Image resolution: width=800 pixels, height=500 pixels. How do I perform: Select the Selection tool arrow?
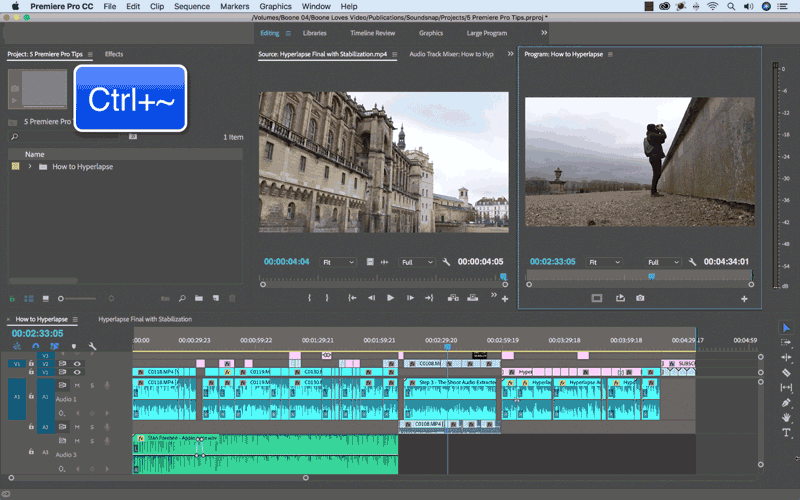[786, 328]
